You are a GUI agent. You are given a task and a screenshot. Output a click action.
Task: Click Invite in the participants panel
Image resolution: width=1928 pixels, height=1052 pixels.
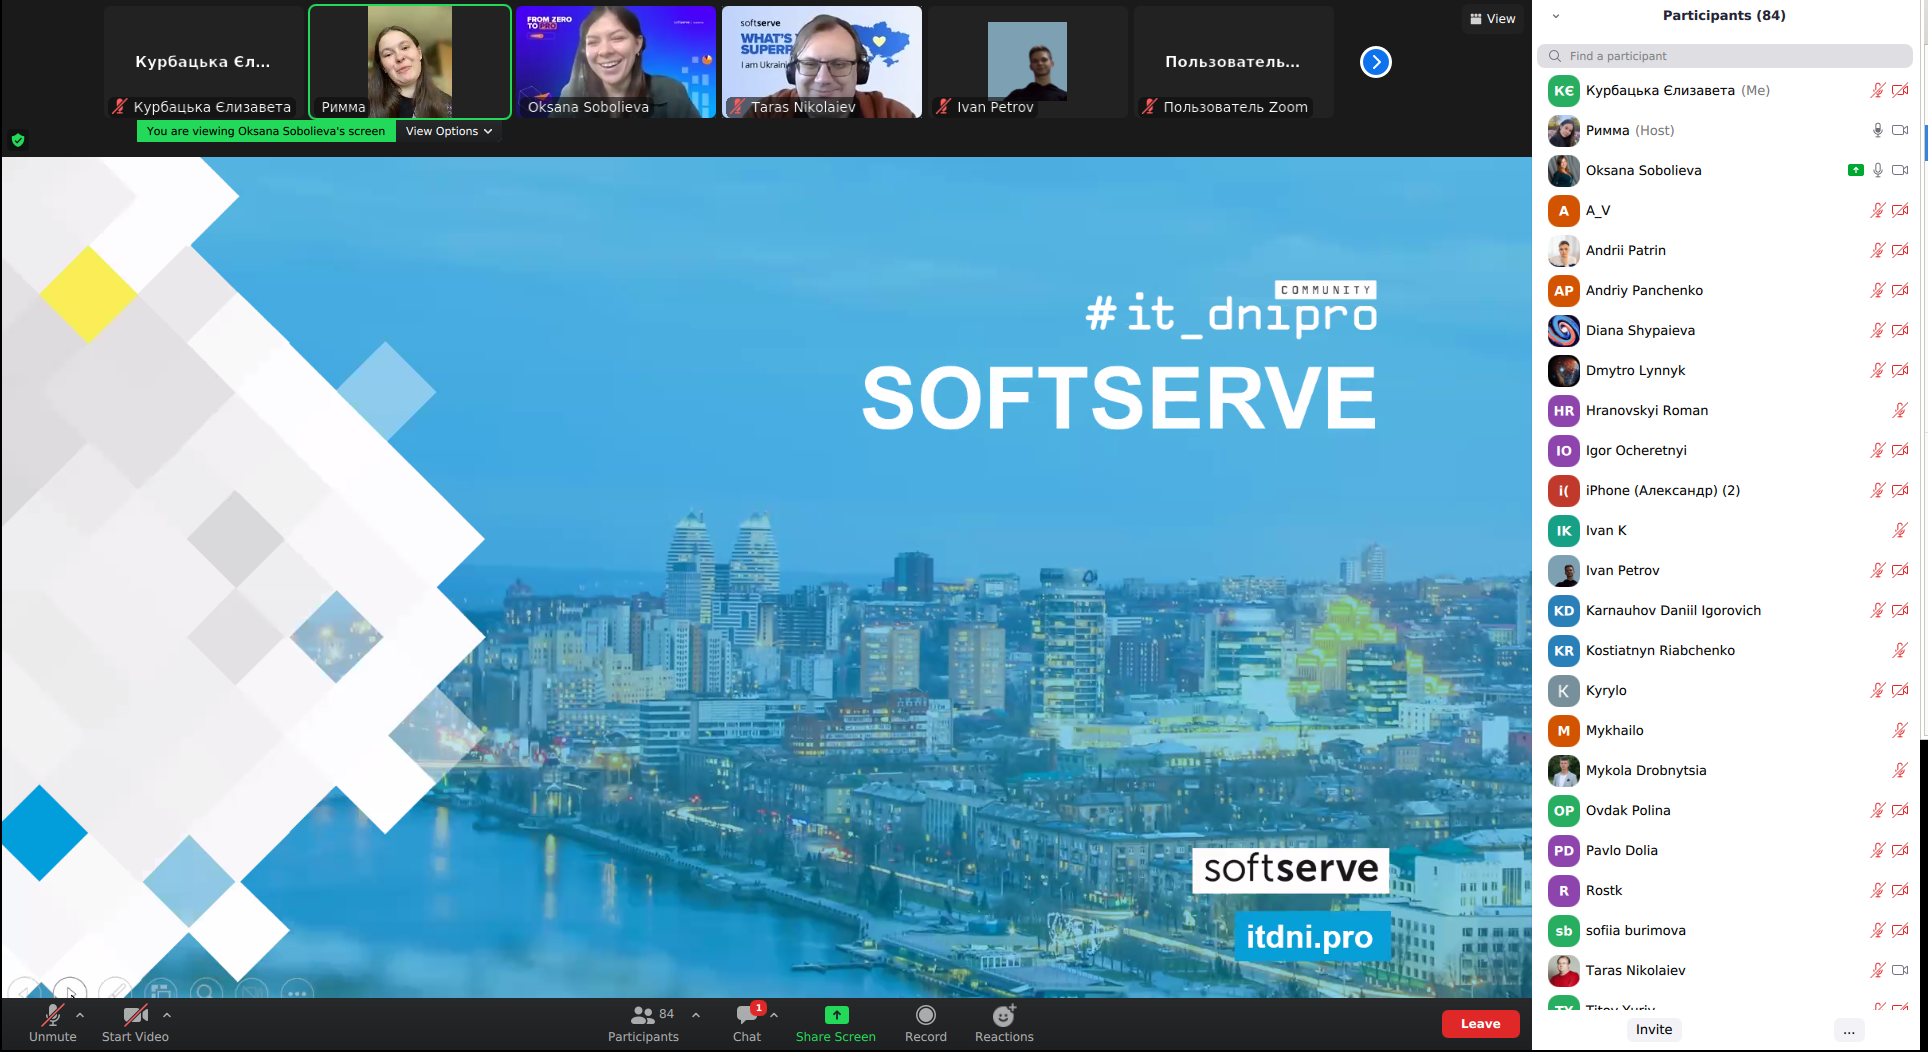pyautogui.click(x=1654, y=1030)
